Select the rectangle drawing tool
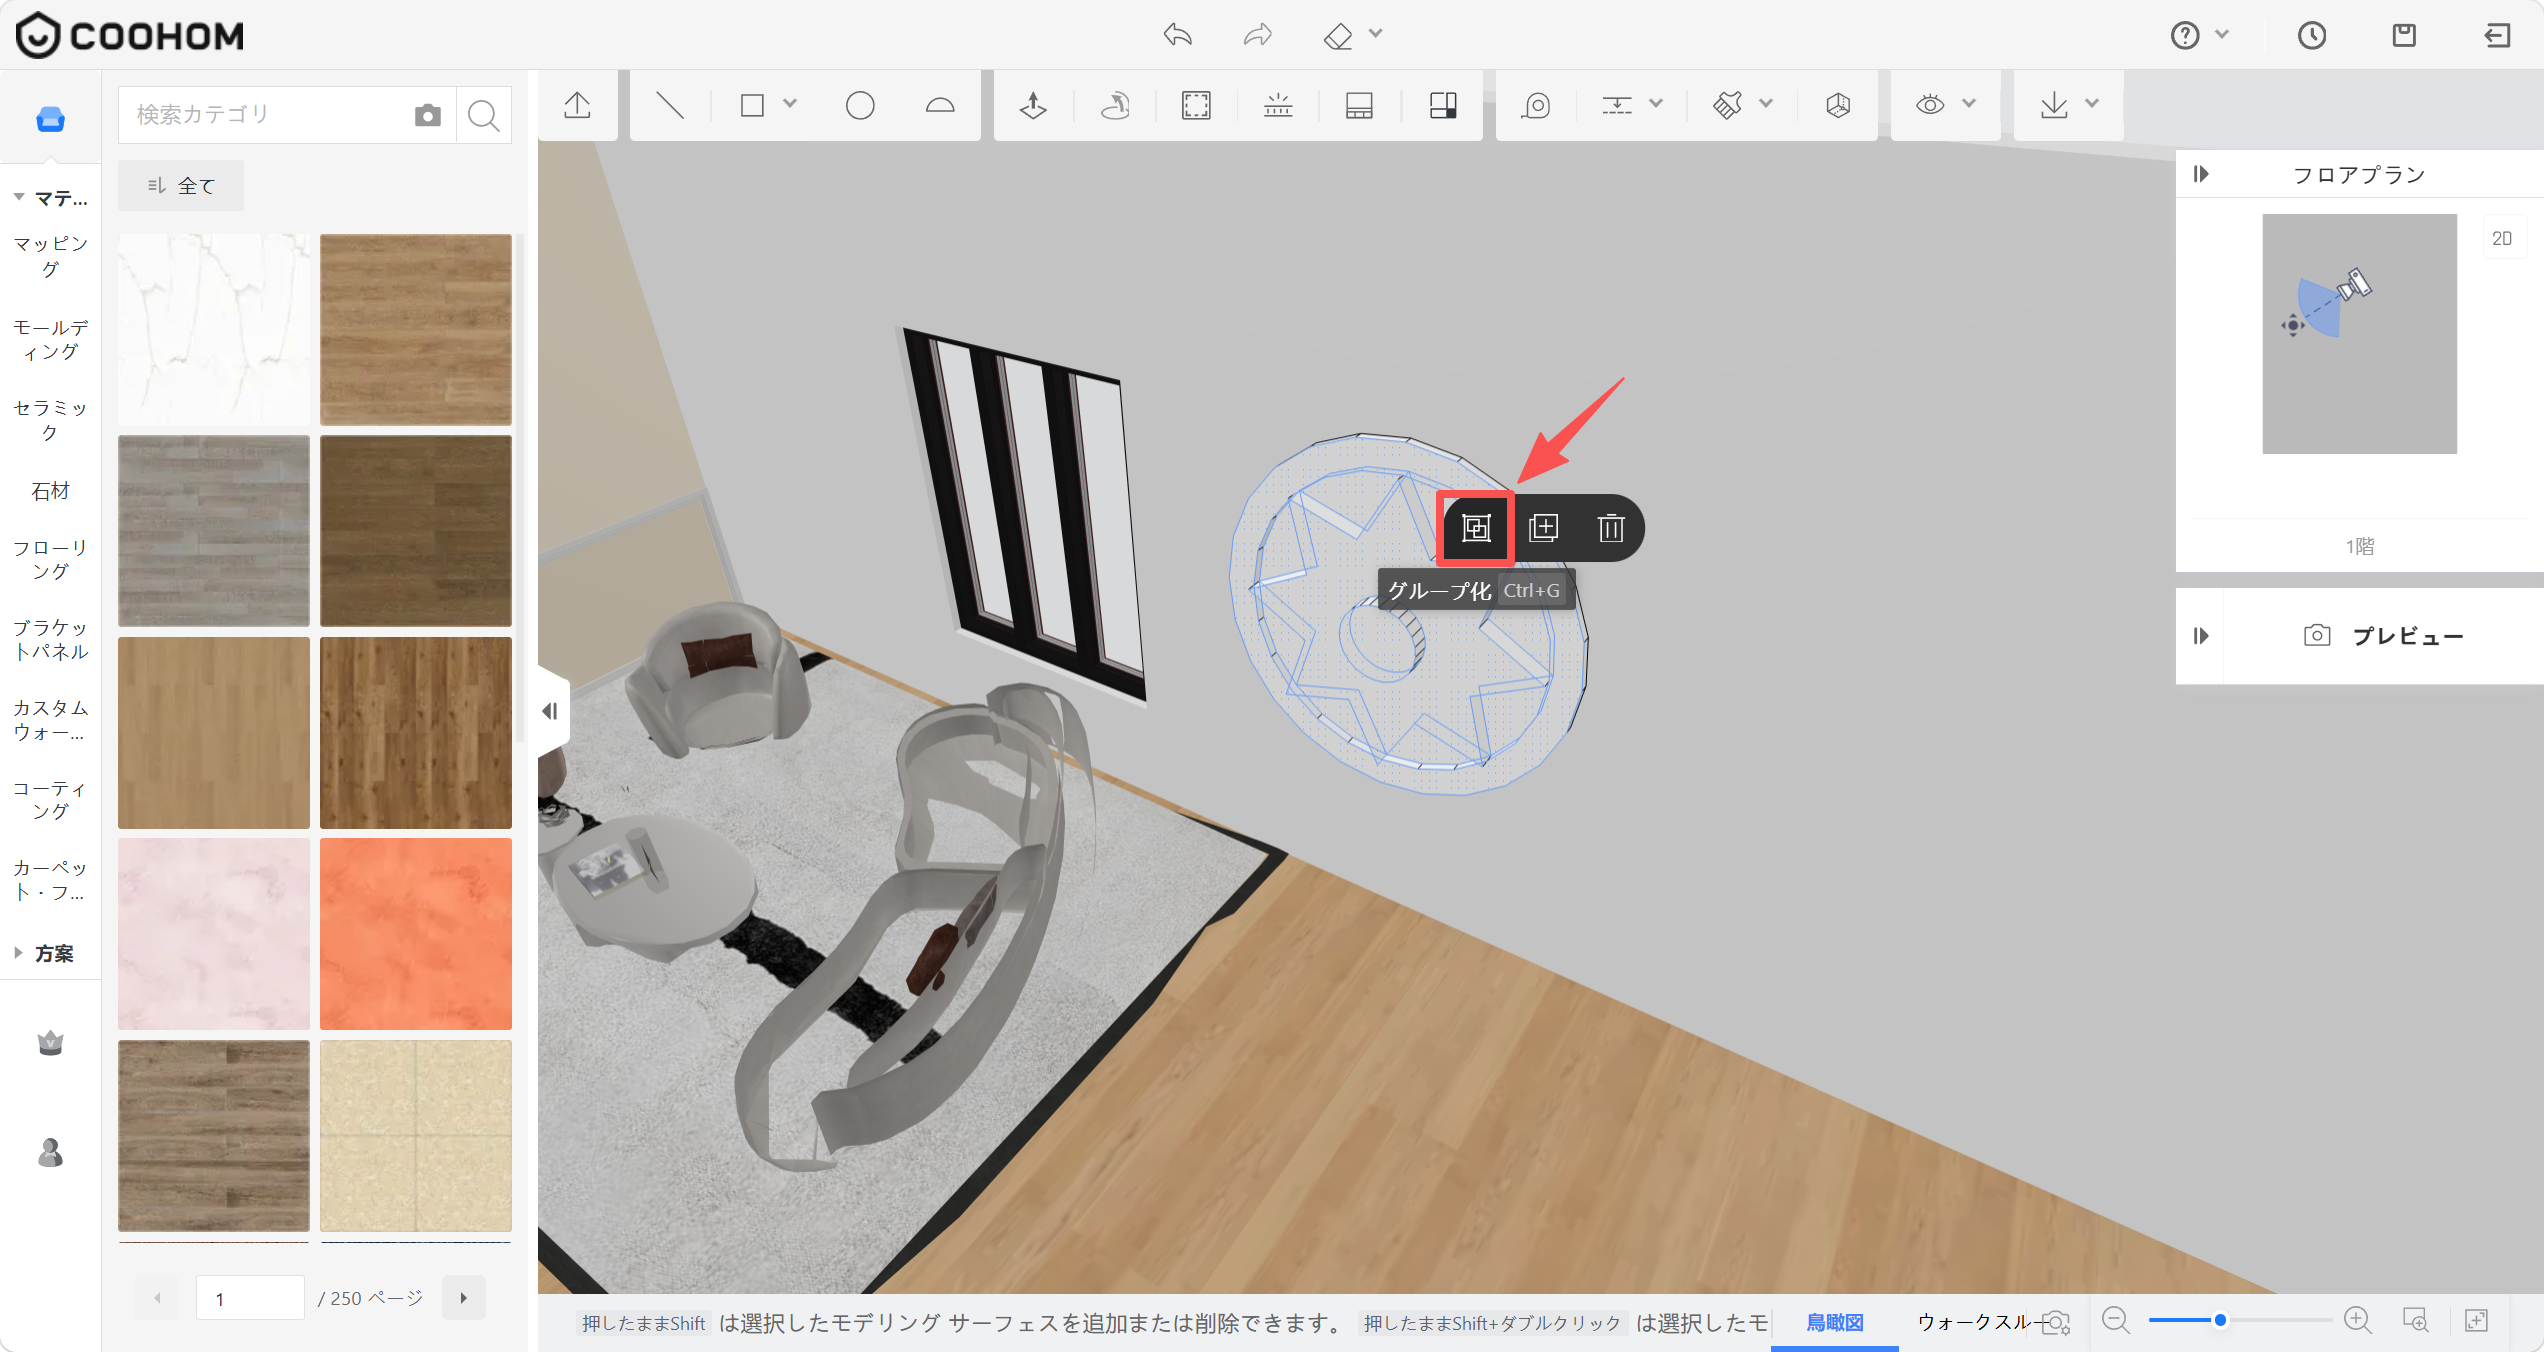The height and width of the screenshot is (1352, 2544). 752,105
